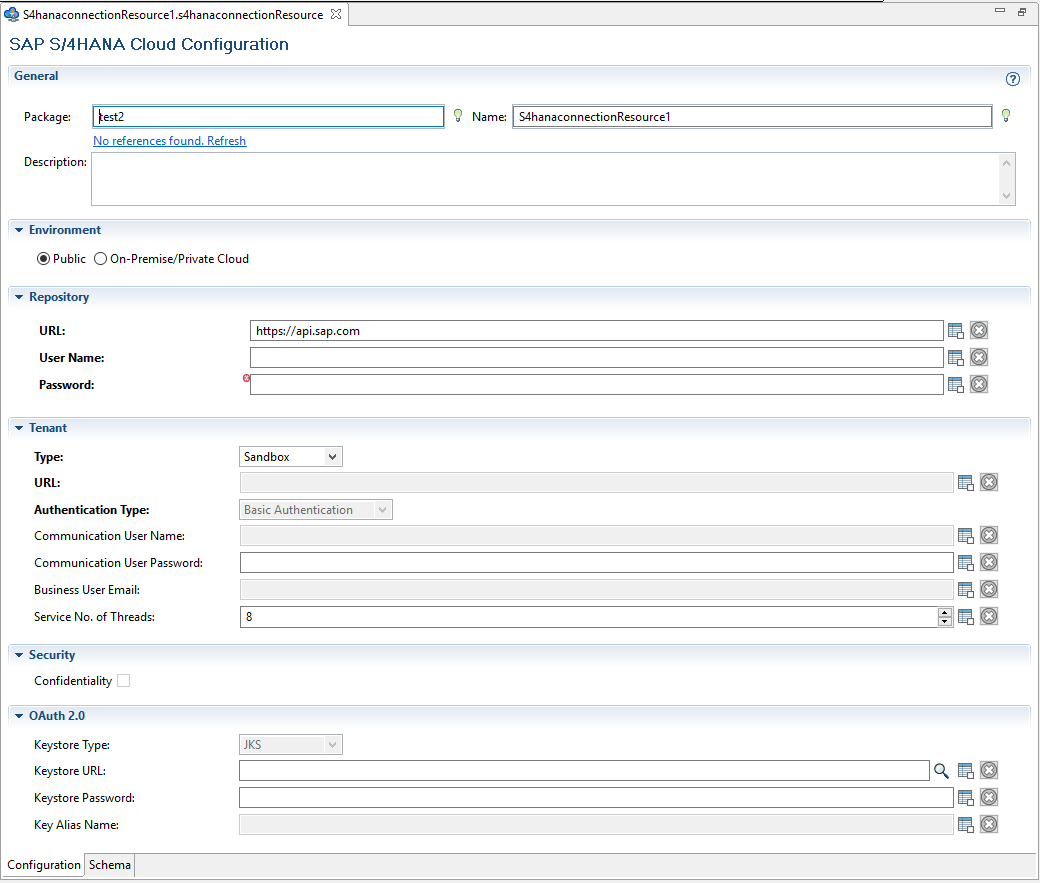Collapse the Repository section

pos(19,297)
